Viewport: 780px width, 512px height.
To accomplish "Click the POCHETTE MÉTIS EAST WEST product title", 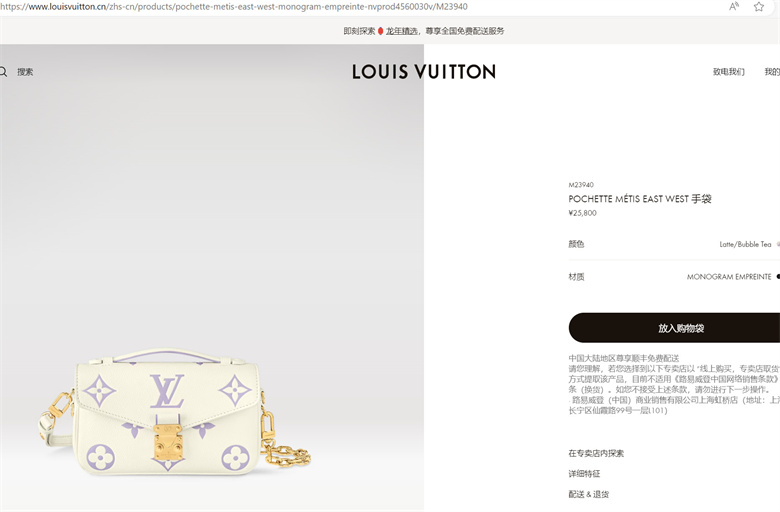I will pyautogui.click(x=640, y=199).
